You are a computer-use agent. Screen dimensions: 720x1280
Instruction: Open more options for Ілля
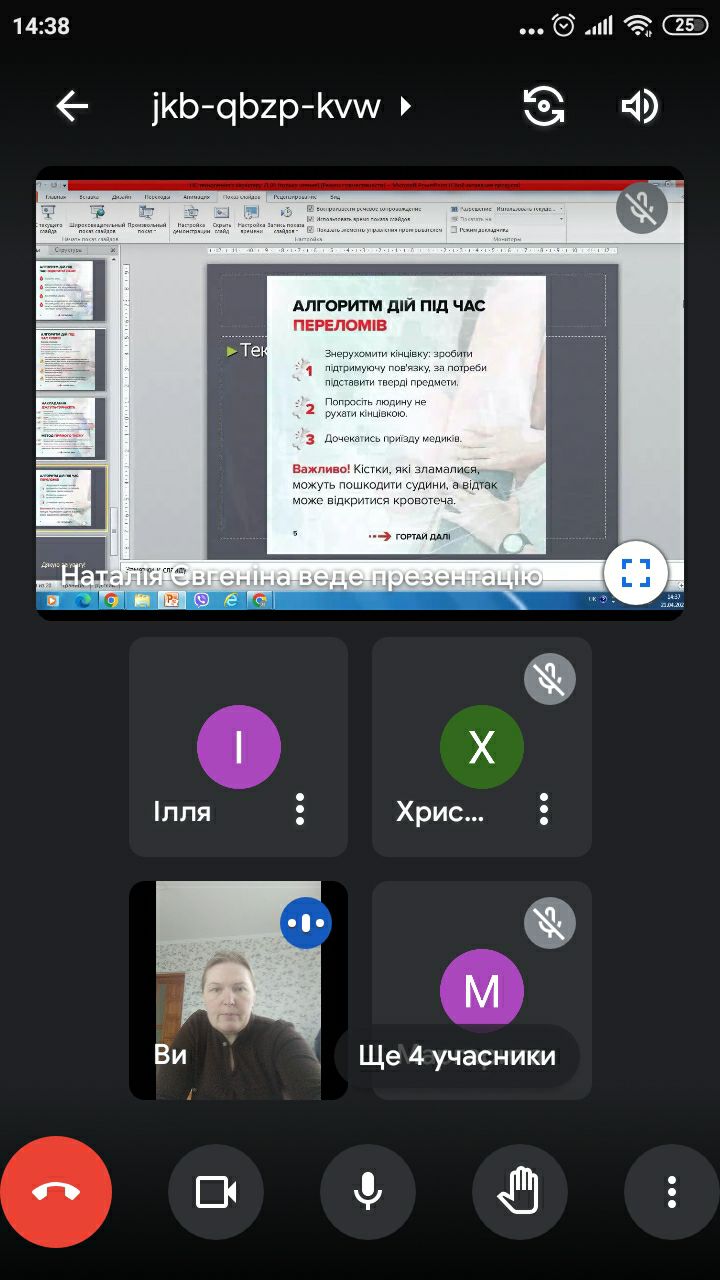300,809
